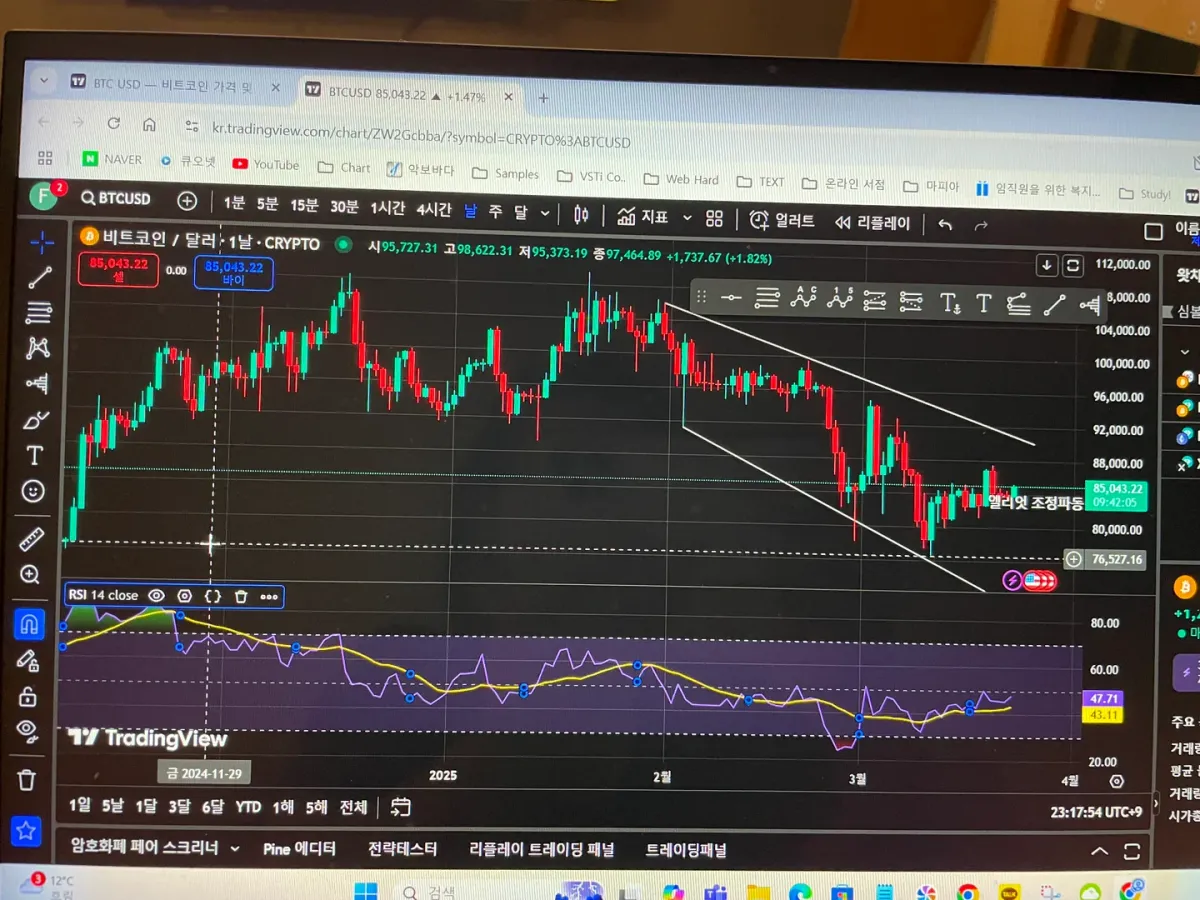Select the ruler measure tool

click(x=32, y=538)
